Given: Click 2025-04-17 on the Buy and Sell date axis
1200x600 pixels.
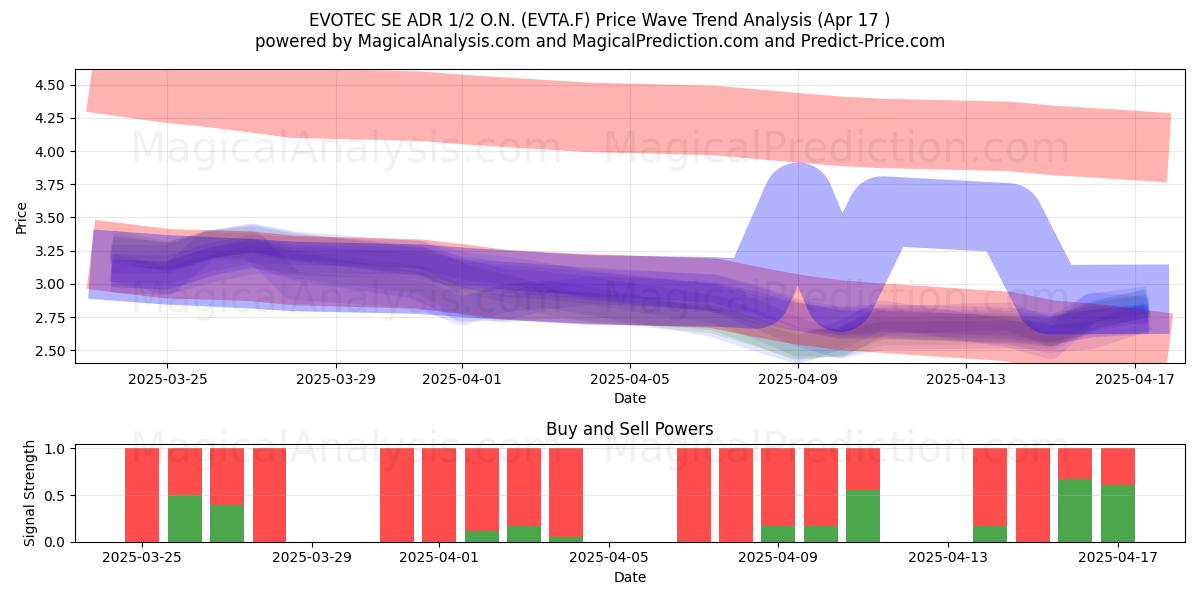Looking at the screenshot, I should (x=1117, y=558).
